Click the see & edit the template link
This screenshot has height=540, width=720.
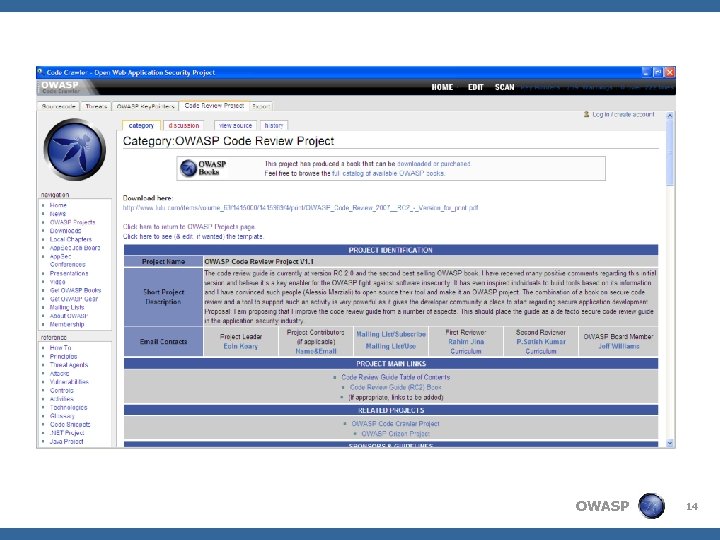193,236
